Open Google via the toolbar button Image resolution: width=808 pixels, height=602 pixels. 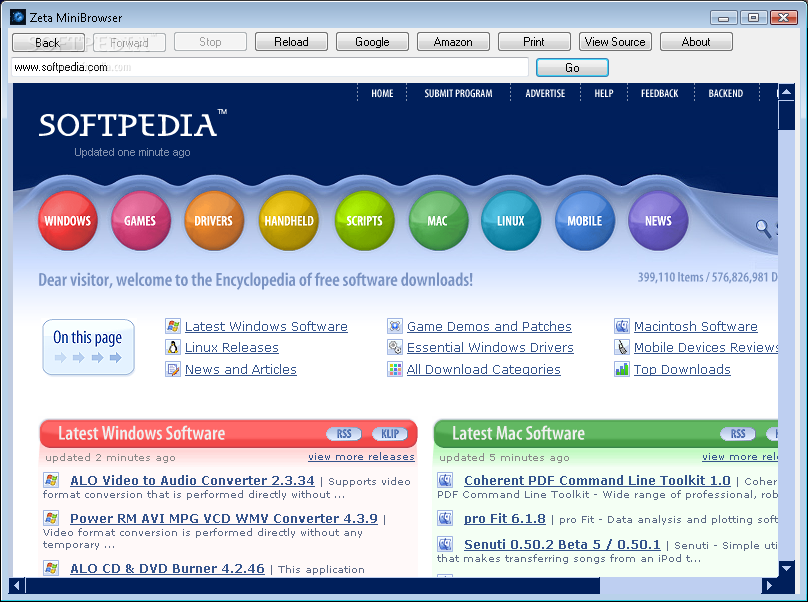(372, 42)
